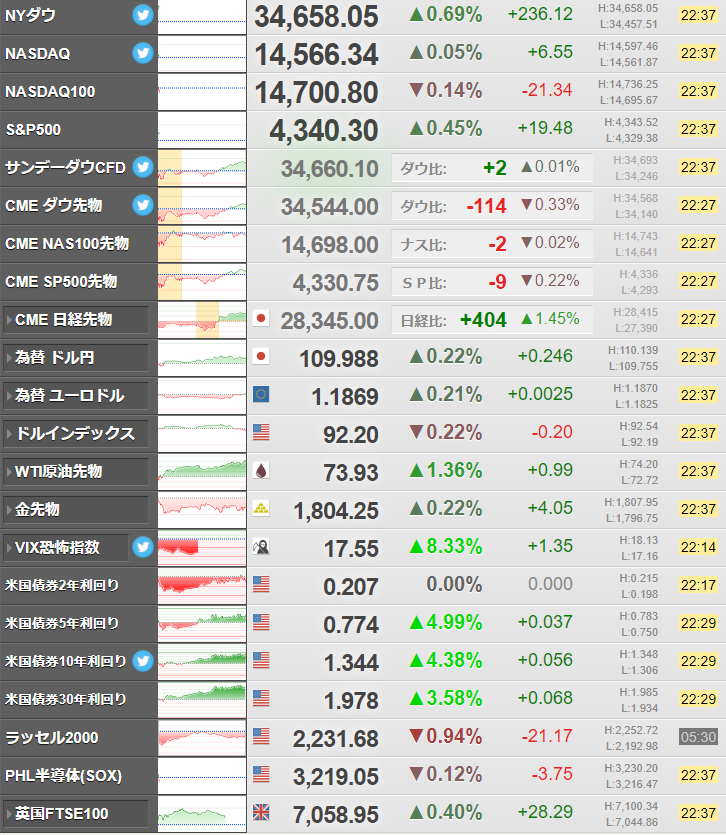Click the Japan flag in CME 日経先物 row
This screenshot has height=835, width=726.
click(261, 318)
